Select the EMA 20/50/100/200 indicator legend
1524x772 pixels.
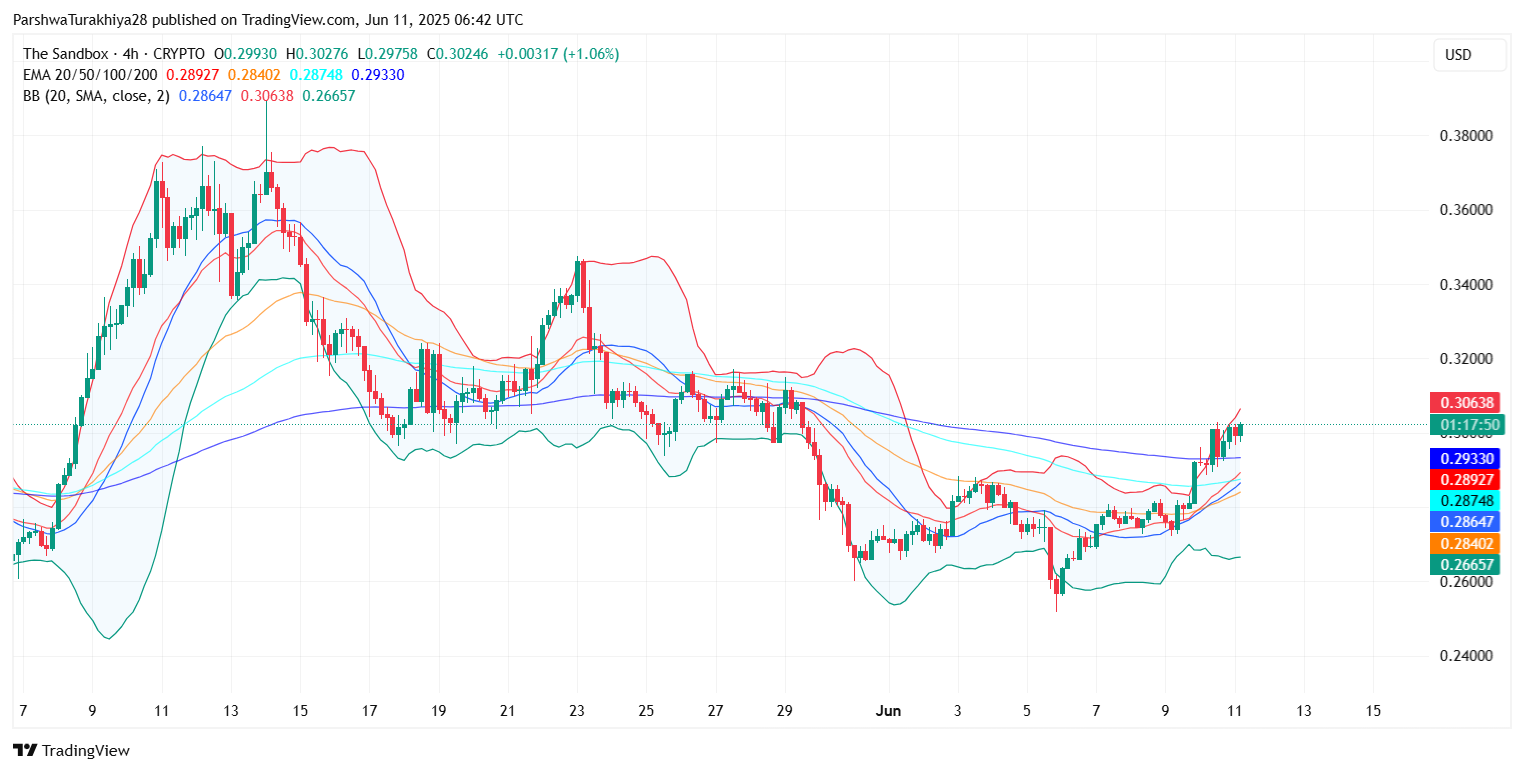(x=89, y=75)
